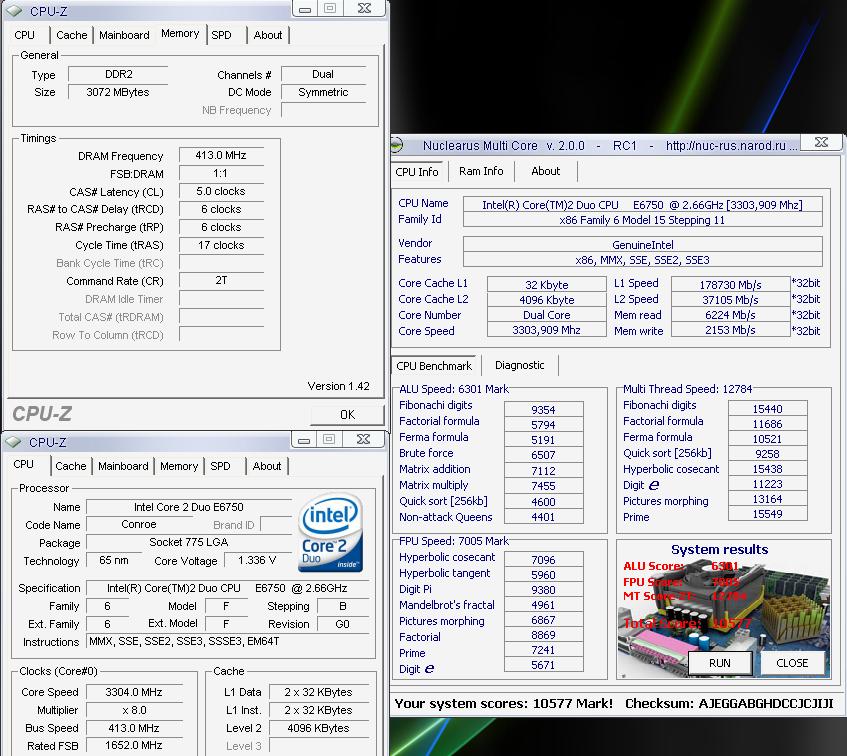Click the CPU-Z icon in bottom window title bar

coord(14,442)
